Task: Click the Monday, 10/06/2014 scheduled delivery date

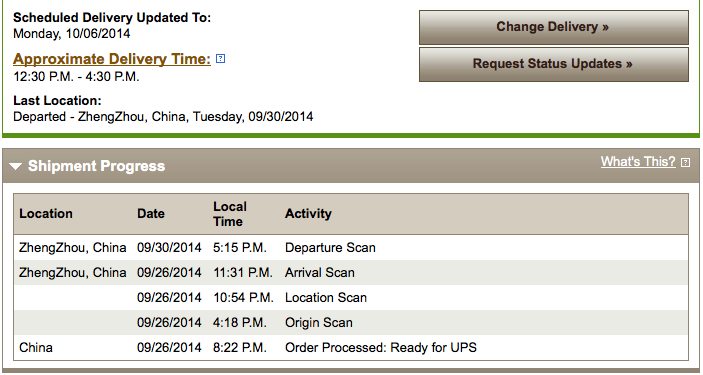Action: (72, 34)
